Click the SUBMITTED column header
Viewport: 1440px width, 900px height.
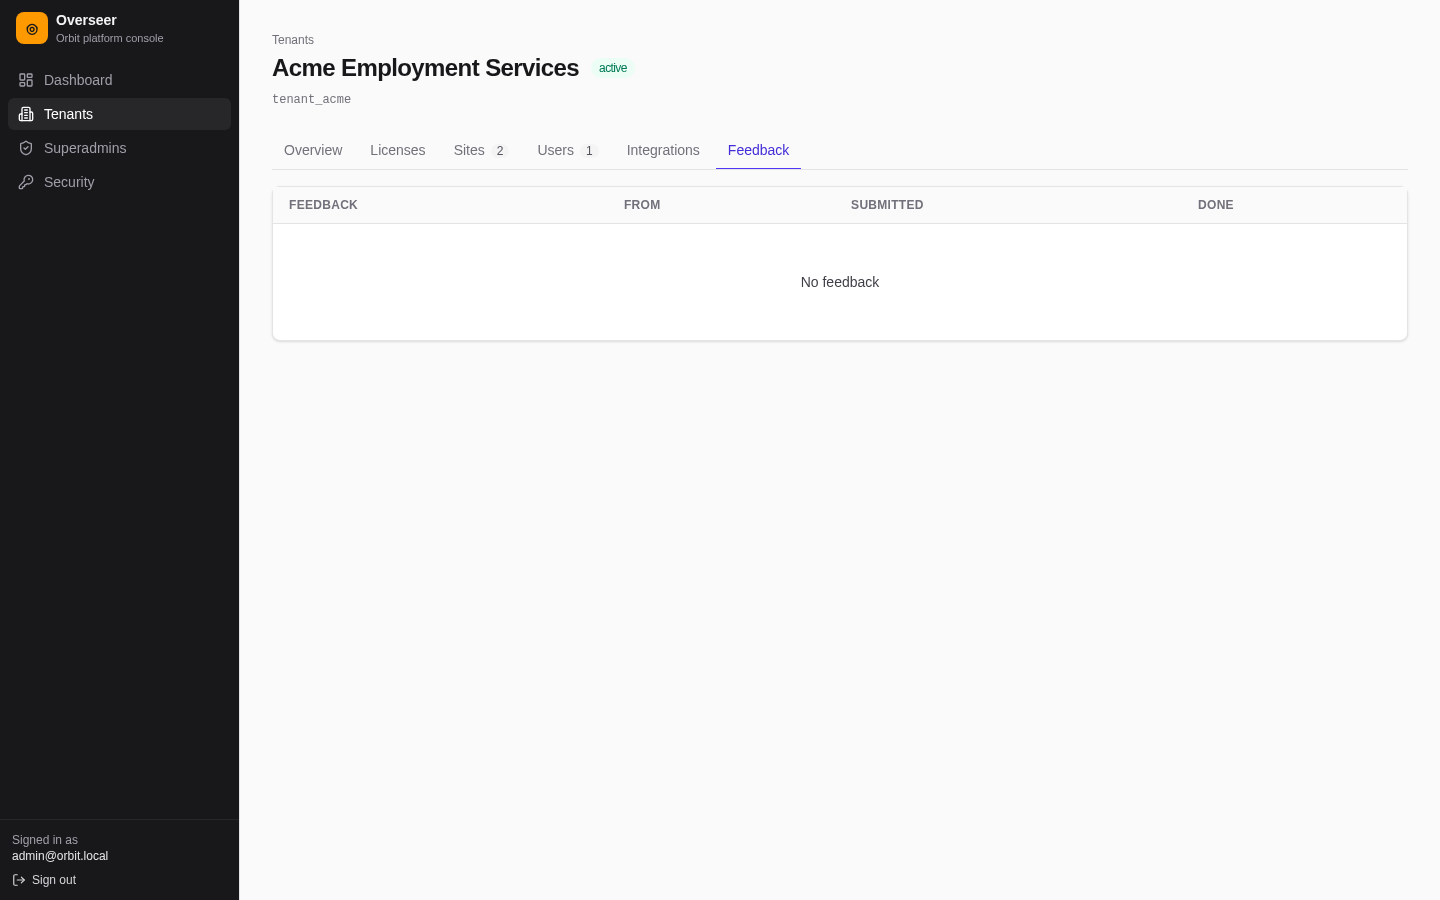point(887,205)
